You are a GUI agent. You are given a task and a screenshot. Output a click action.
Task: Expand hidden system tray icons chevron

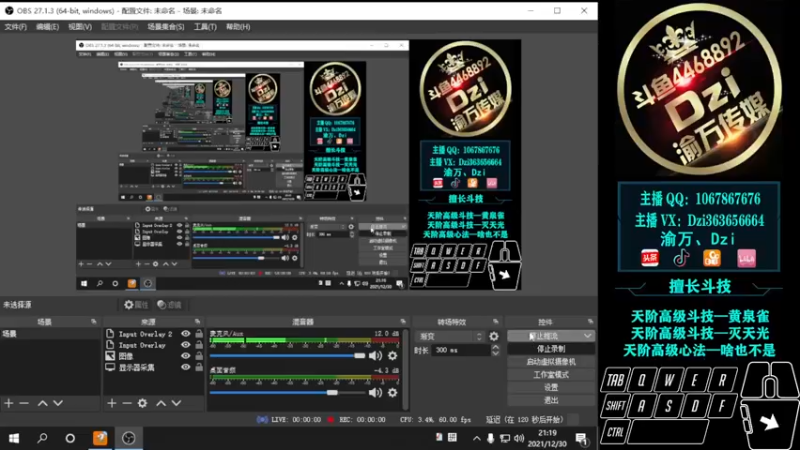click(x=476, y=438)
